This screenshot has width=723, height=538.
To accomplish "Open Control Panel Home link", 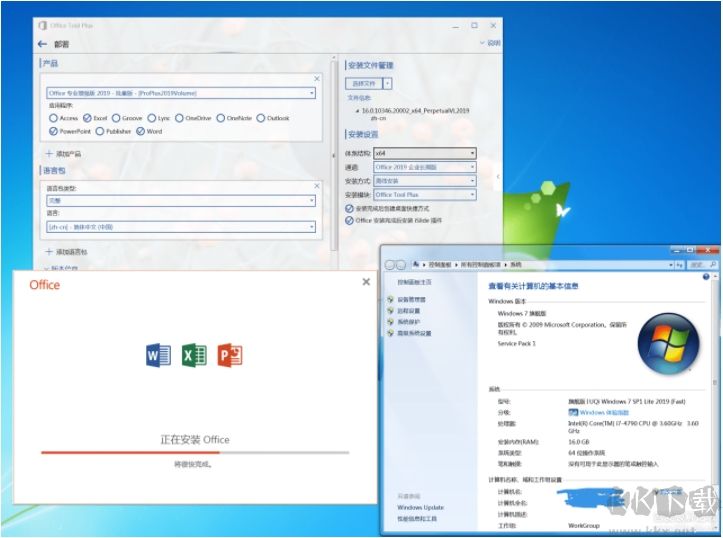I will click(415, 282).
